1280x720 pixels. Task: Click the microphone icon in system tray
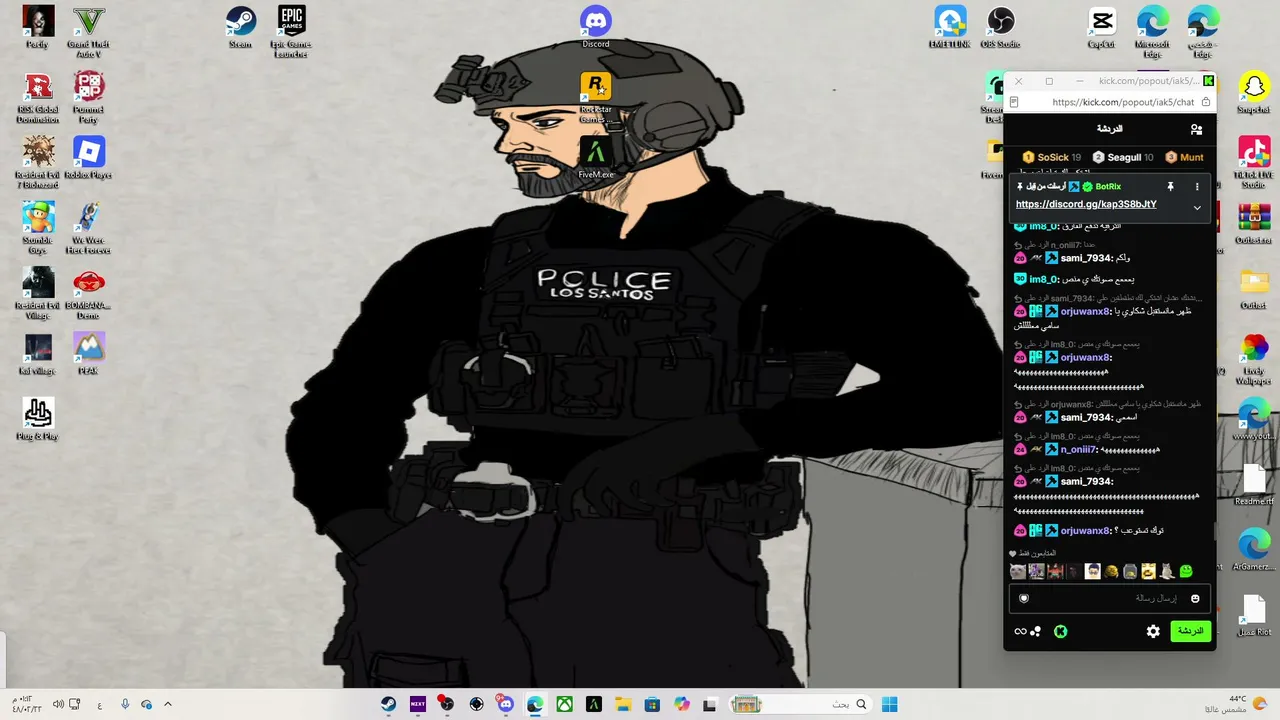(x=125, y=704)
